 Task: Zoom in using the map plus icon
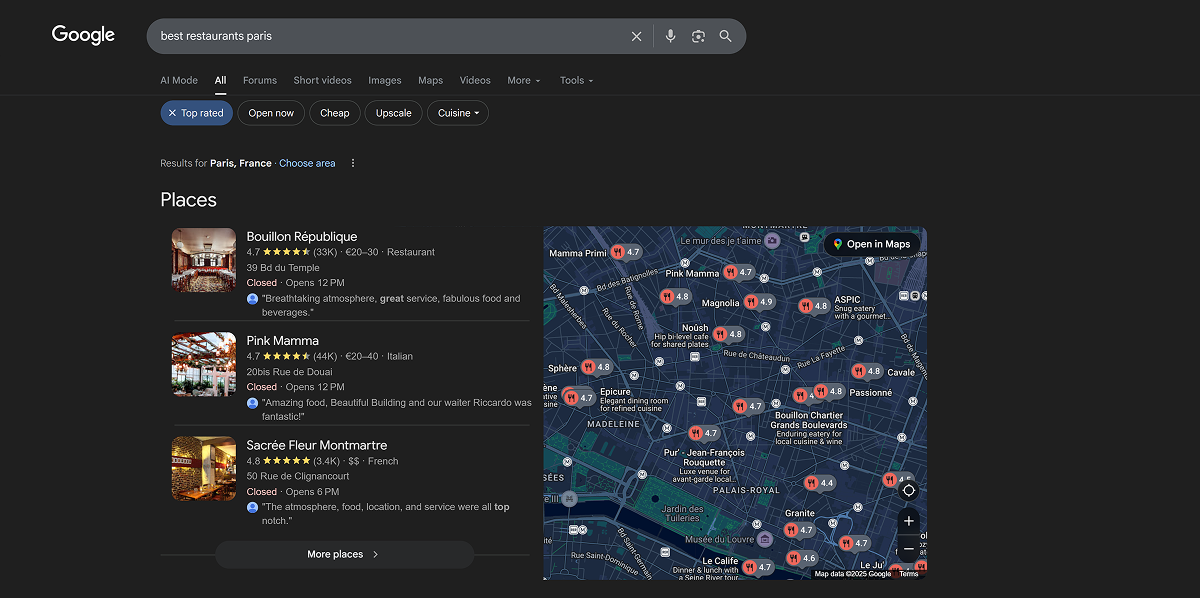click(x=908, y=521)
